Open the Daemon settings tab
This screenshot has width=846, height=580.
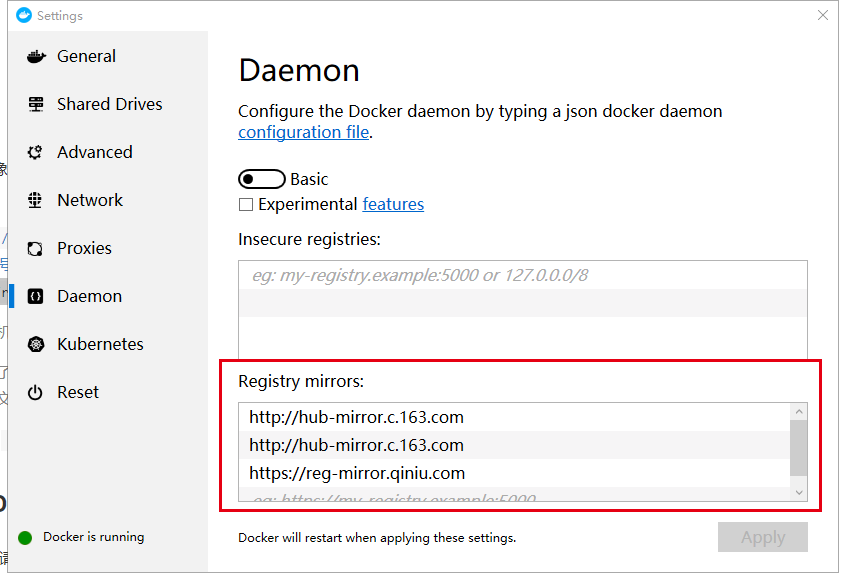pos(89,297)
